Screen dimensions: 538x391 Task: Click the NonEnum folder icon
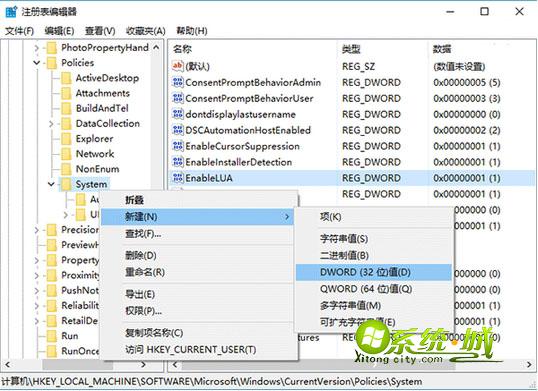(x=66, y=169)
